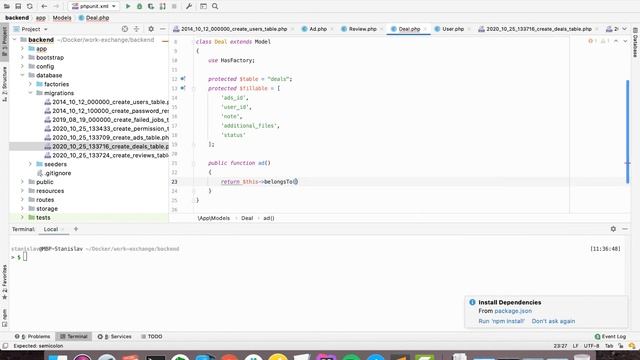
Task: Select the Local terminal session tab
Action: (51, 229)
